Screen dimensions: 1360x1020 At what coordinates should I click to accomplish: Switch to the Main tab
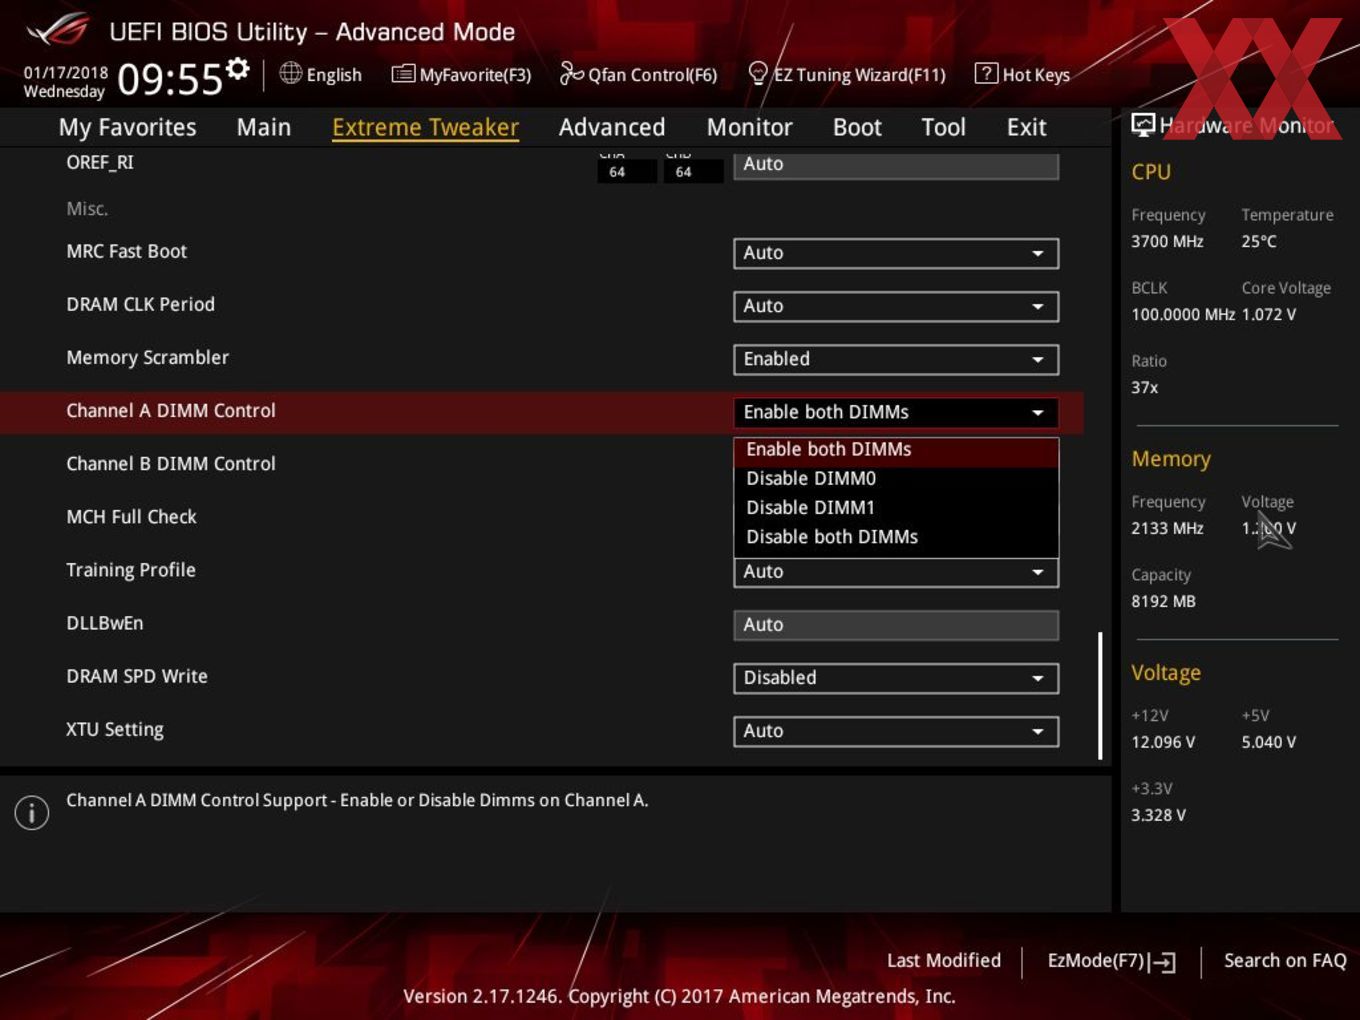click(264, 127)
